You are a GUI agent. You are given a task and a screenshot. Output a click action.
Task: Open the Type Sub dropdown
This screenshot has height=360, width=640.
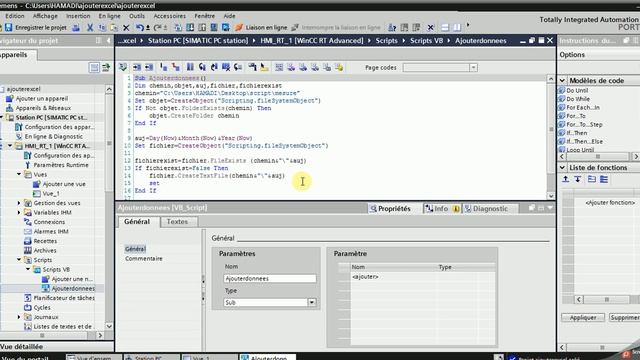[x=311, y=302]
